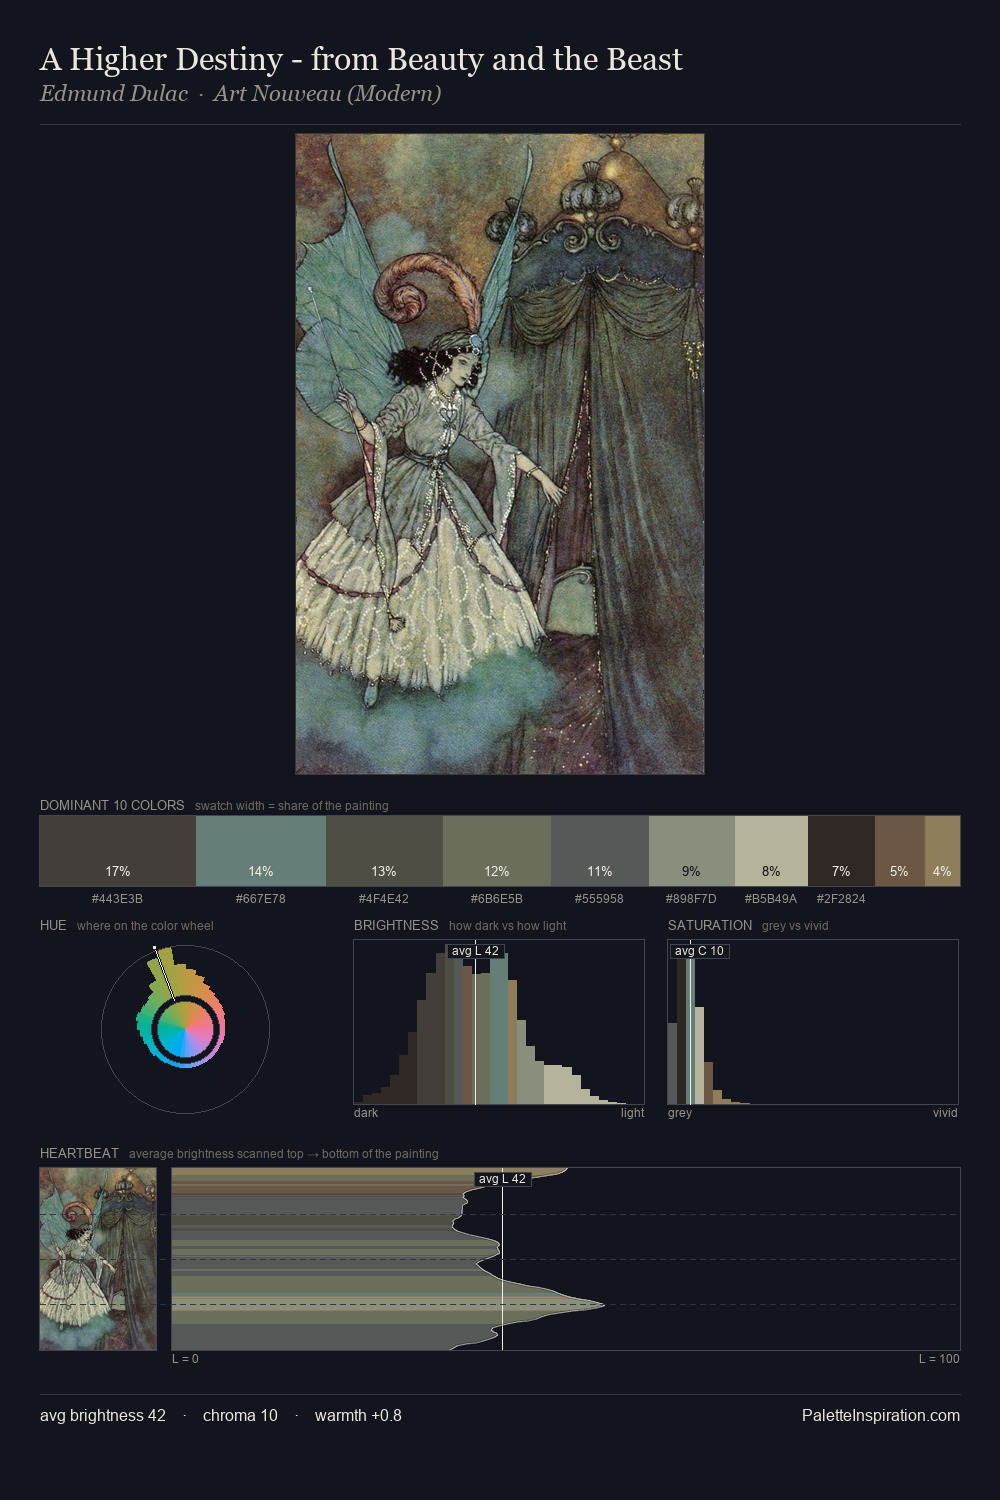Viewport: 1000px width, 1500px height.
Task: Select the 8% pale swatch #B5B49A
Action: (771, 851)
